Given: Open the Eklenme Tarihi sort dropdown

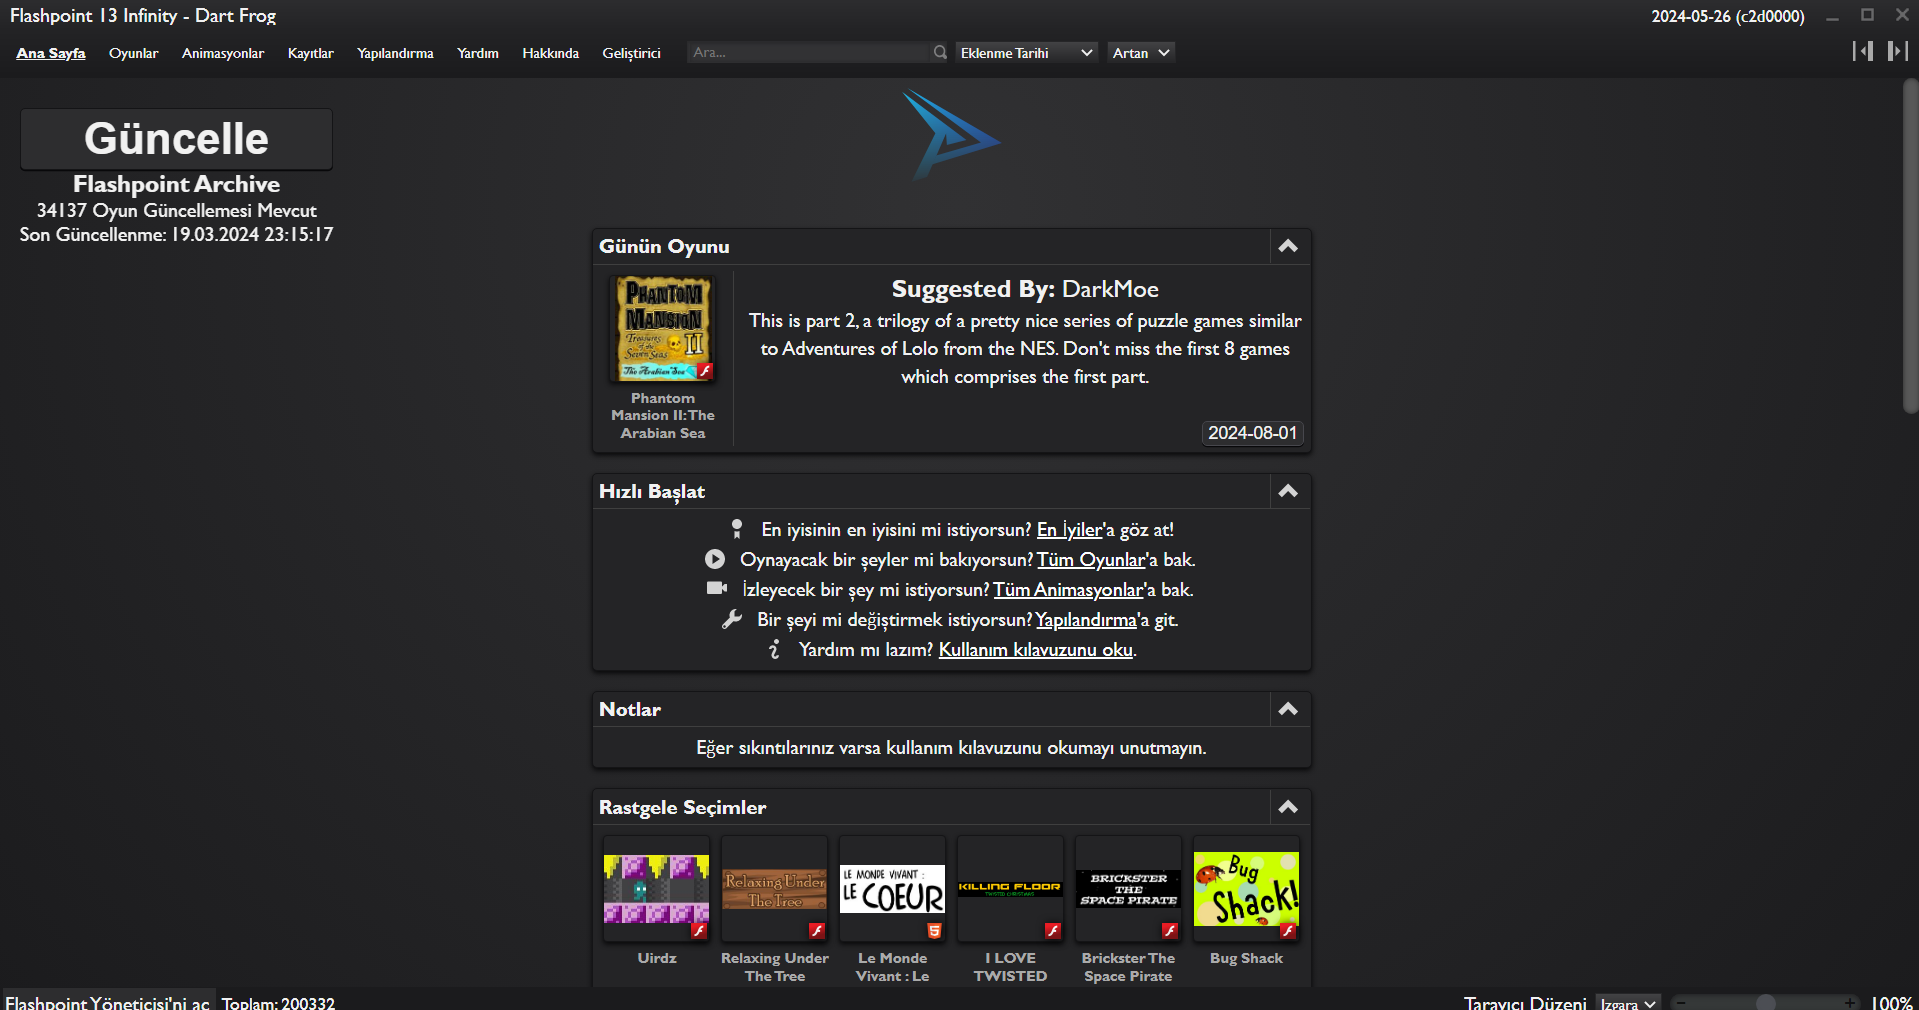Looking at the screenshot, I should 1027,53.
